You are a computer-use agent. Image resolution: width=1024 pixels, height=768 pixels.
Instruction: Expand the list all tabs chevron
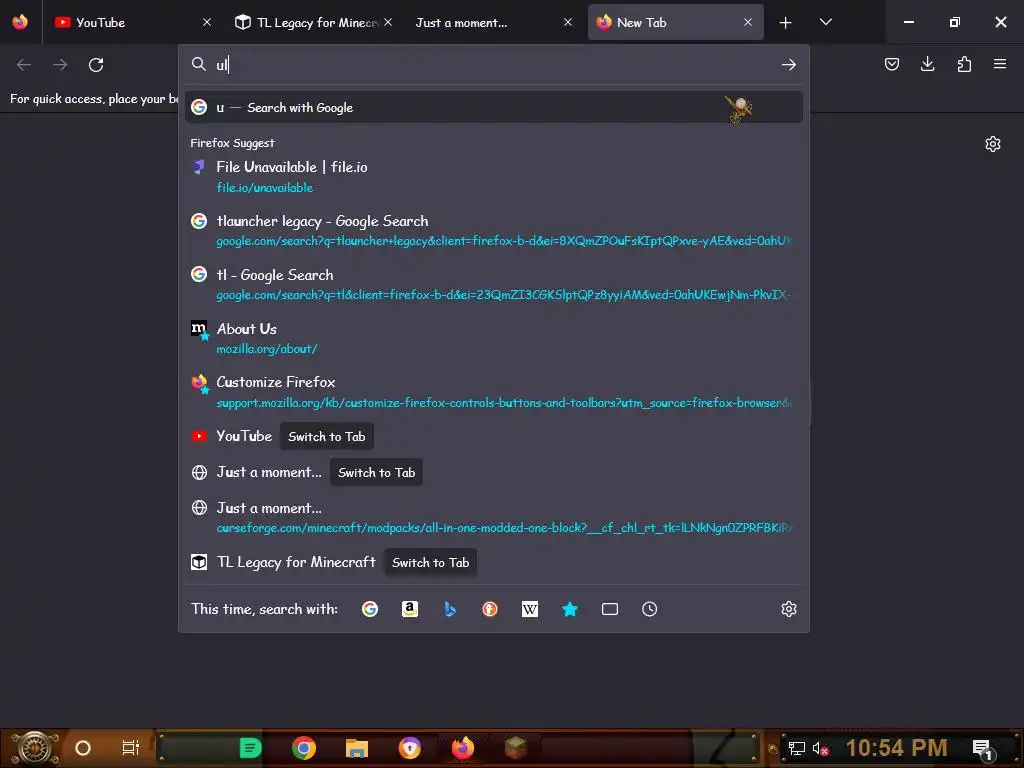click(x=825, y=22)
